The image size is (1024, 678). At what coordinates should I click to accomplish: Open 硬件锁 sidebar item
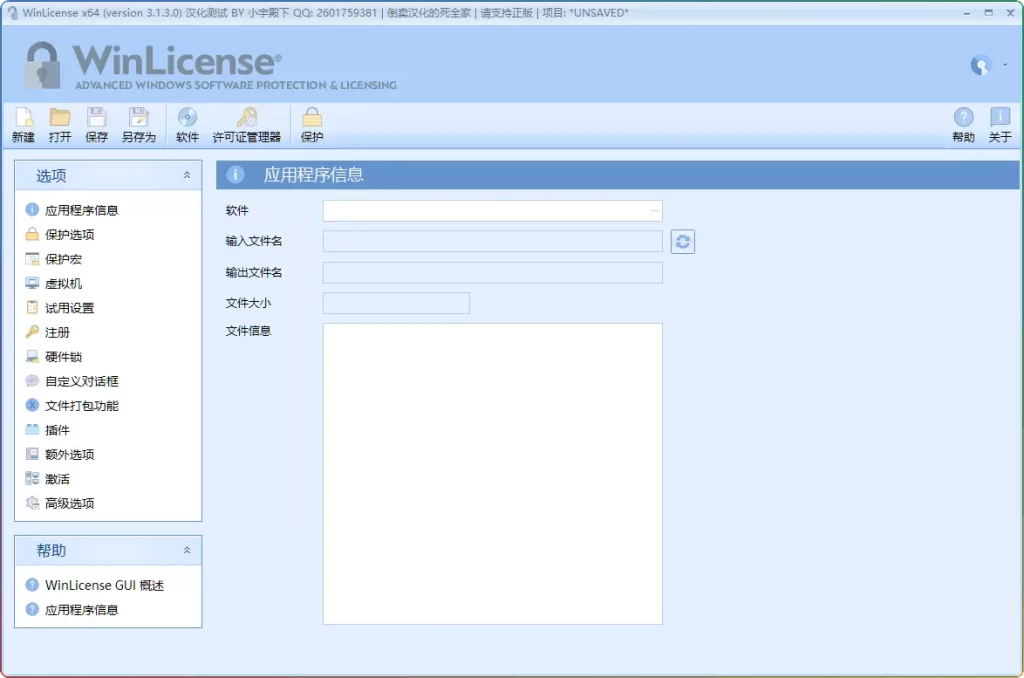[x=54, y=357]
